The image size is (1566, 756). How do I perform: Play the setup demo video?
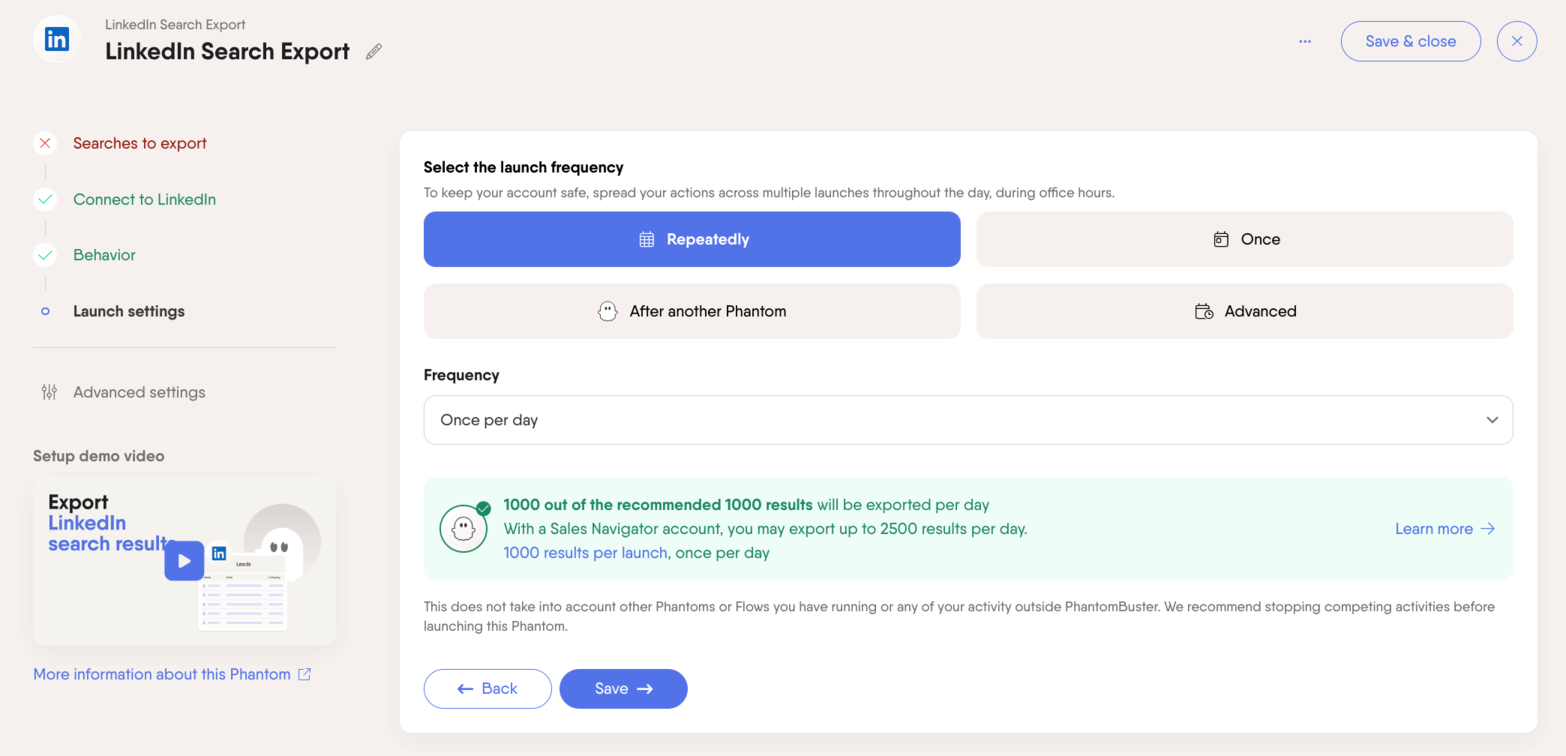tap(184, 561)
